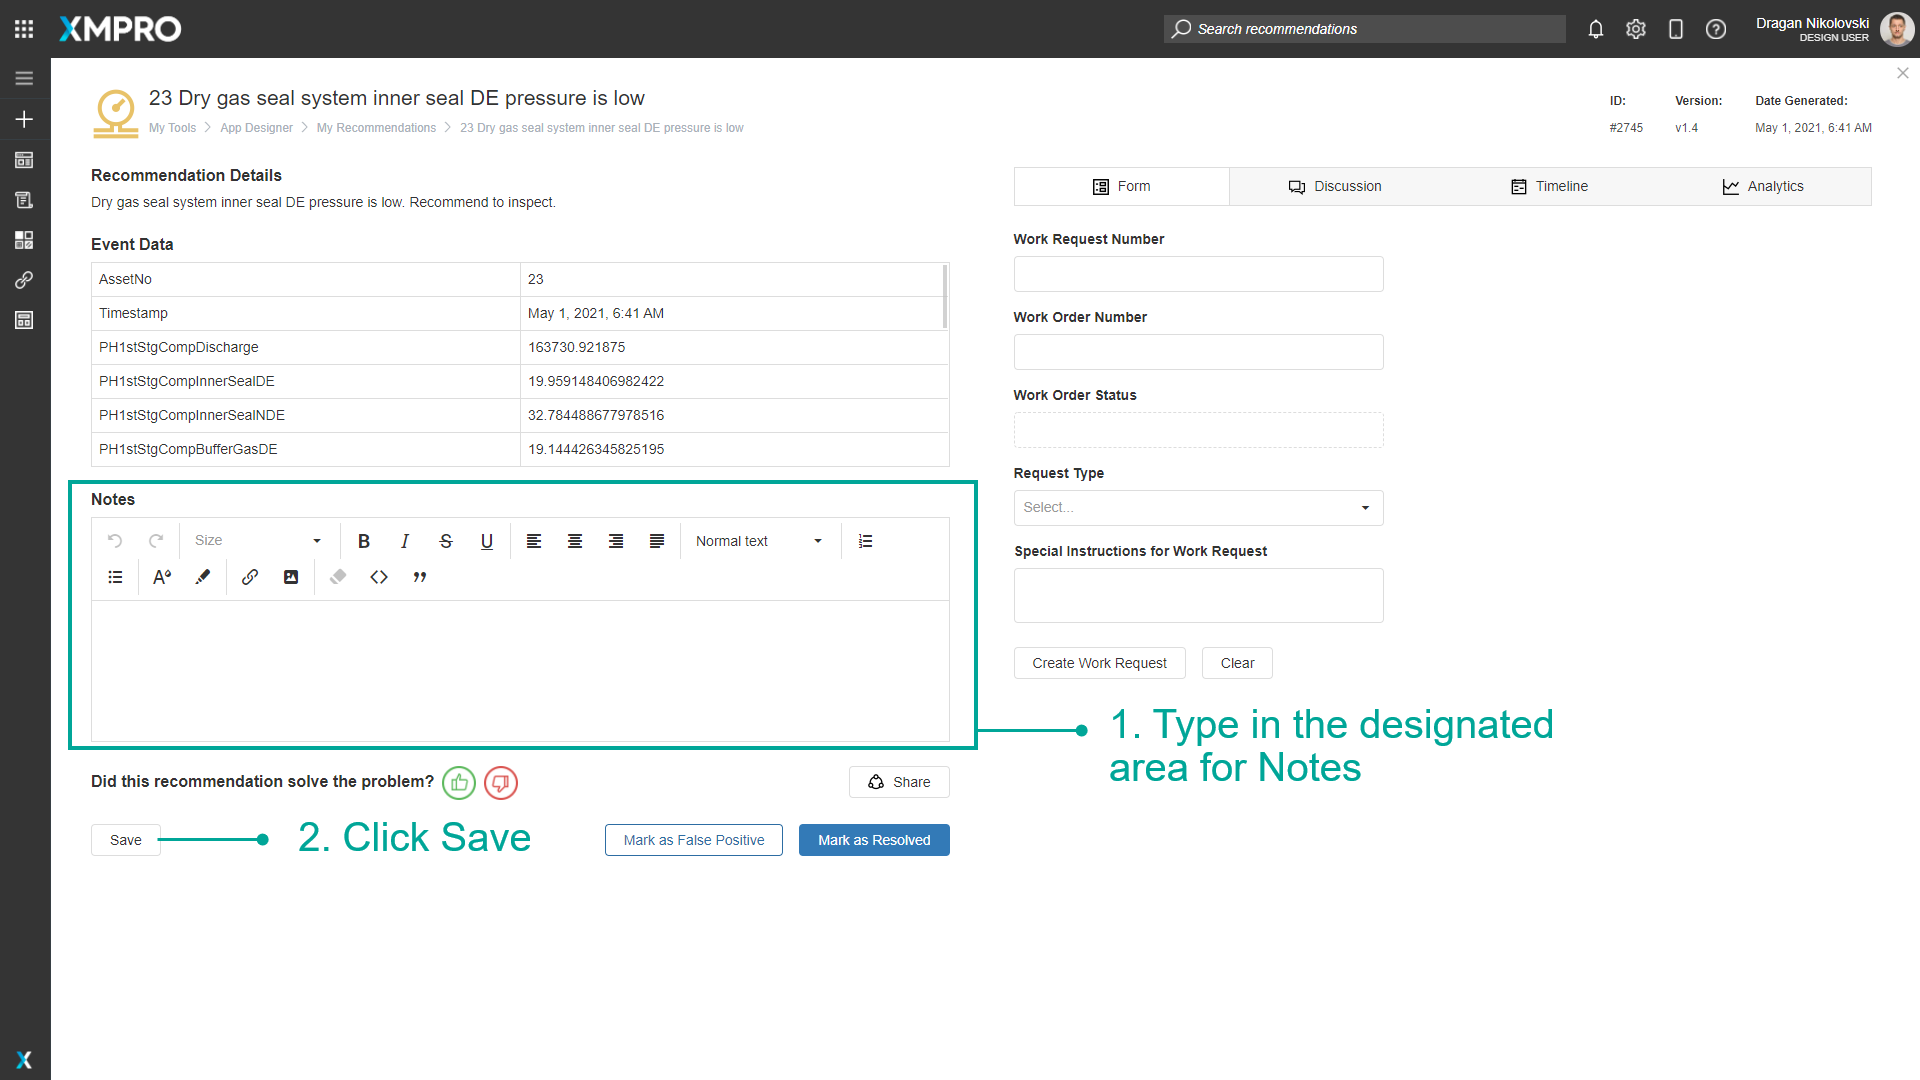
Task: Apply italic formatting in Notes editor
Action: point(405,541)
